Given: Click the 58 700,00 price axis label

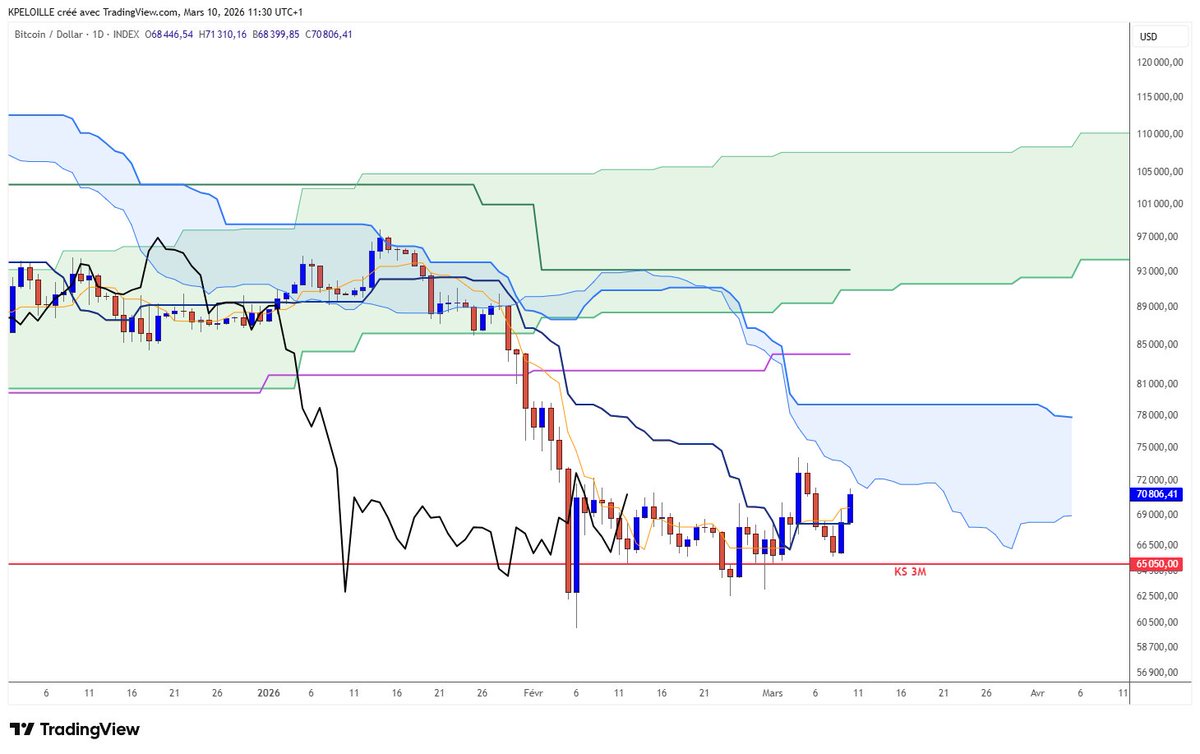Looking at the screenshot, I should 1158,647.
